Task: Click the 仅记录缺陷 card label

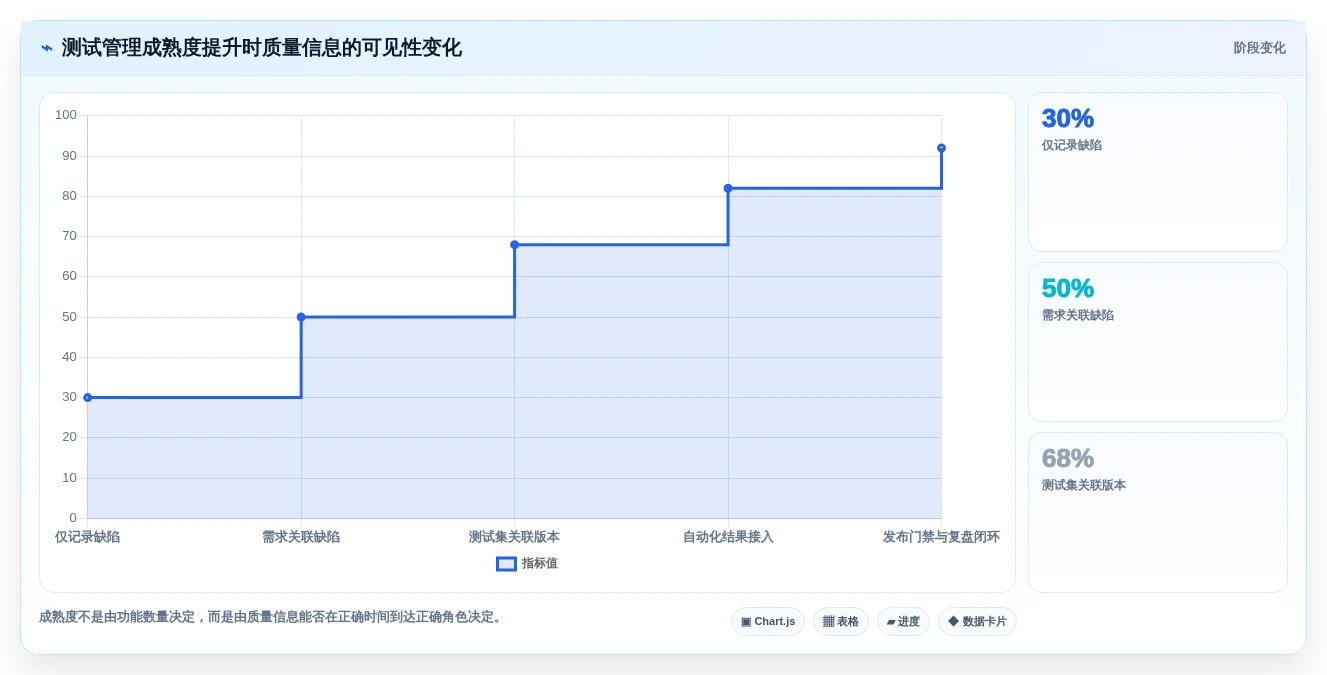Action: pyautogui.click(x=1072, y=146)
